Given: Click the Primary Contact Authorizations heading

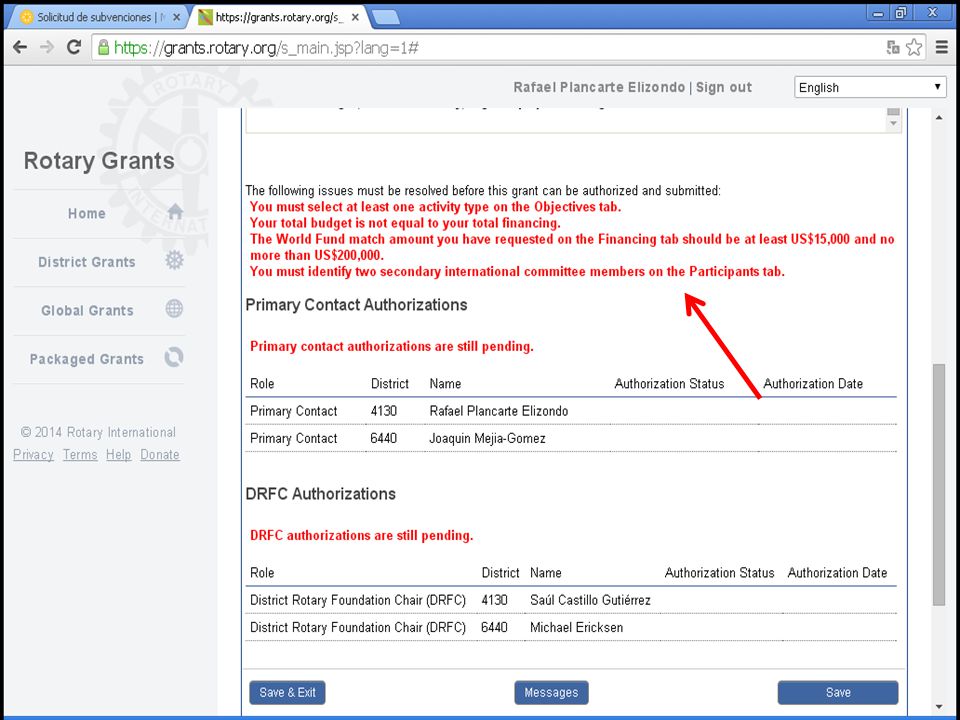Looking at the screenshot, I should pyautogui.click(x=356, y=305).
